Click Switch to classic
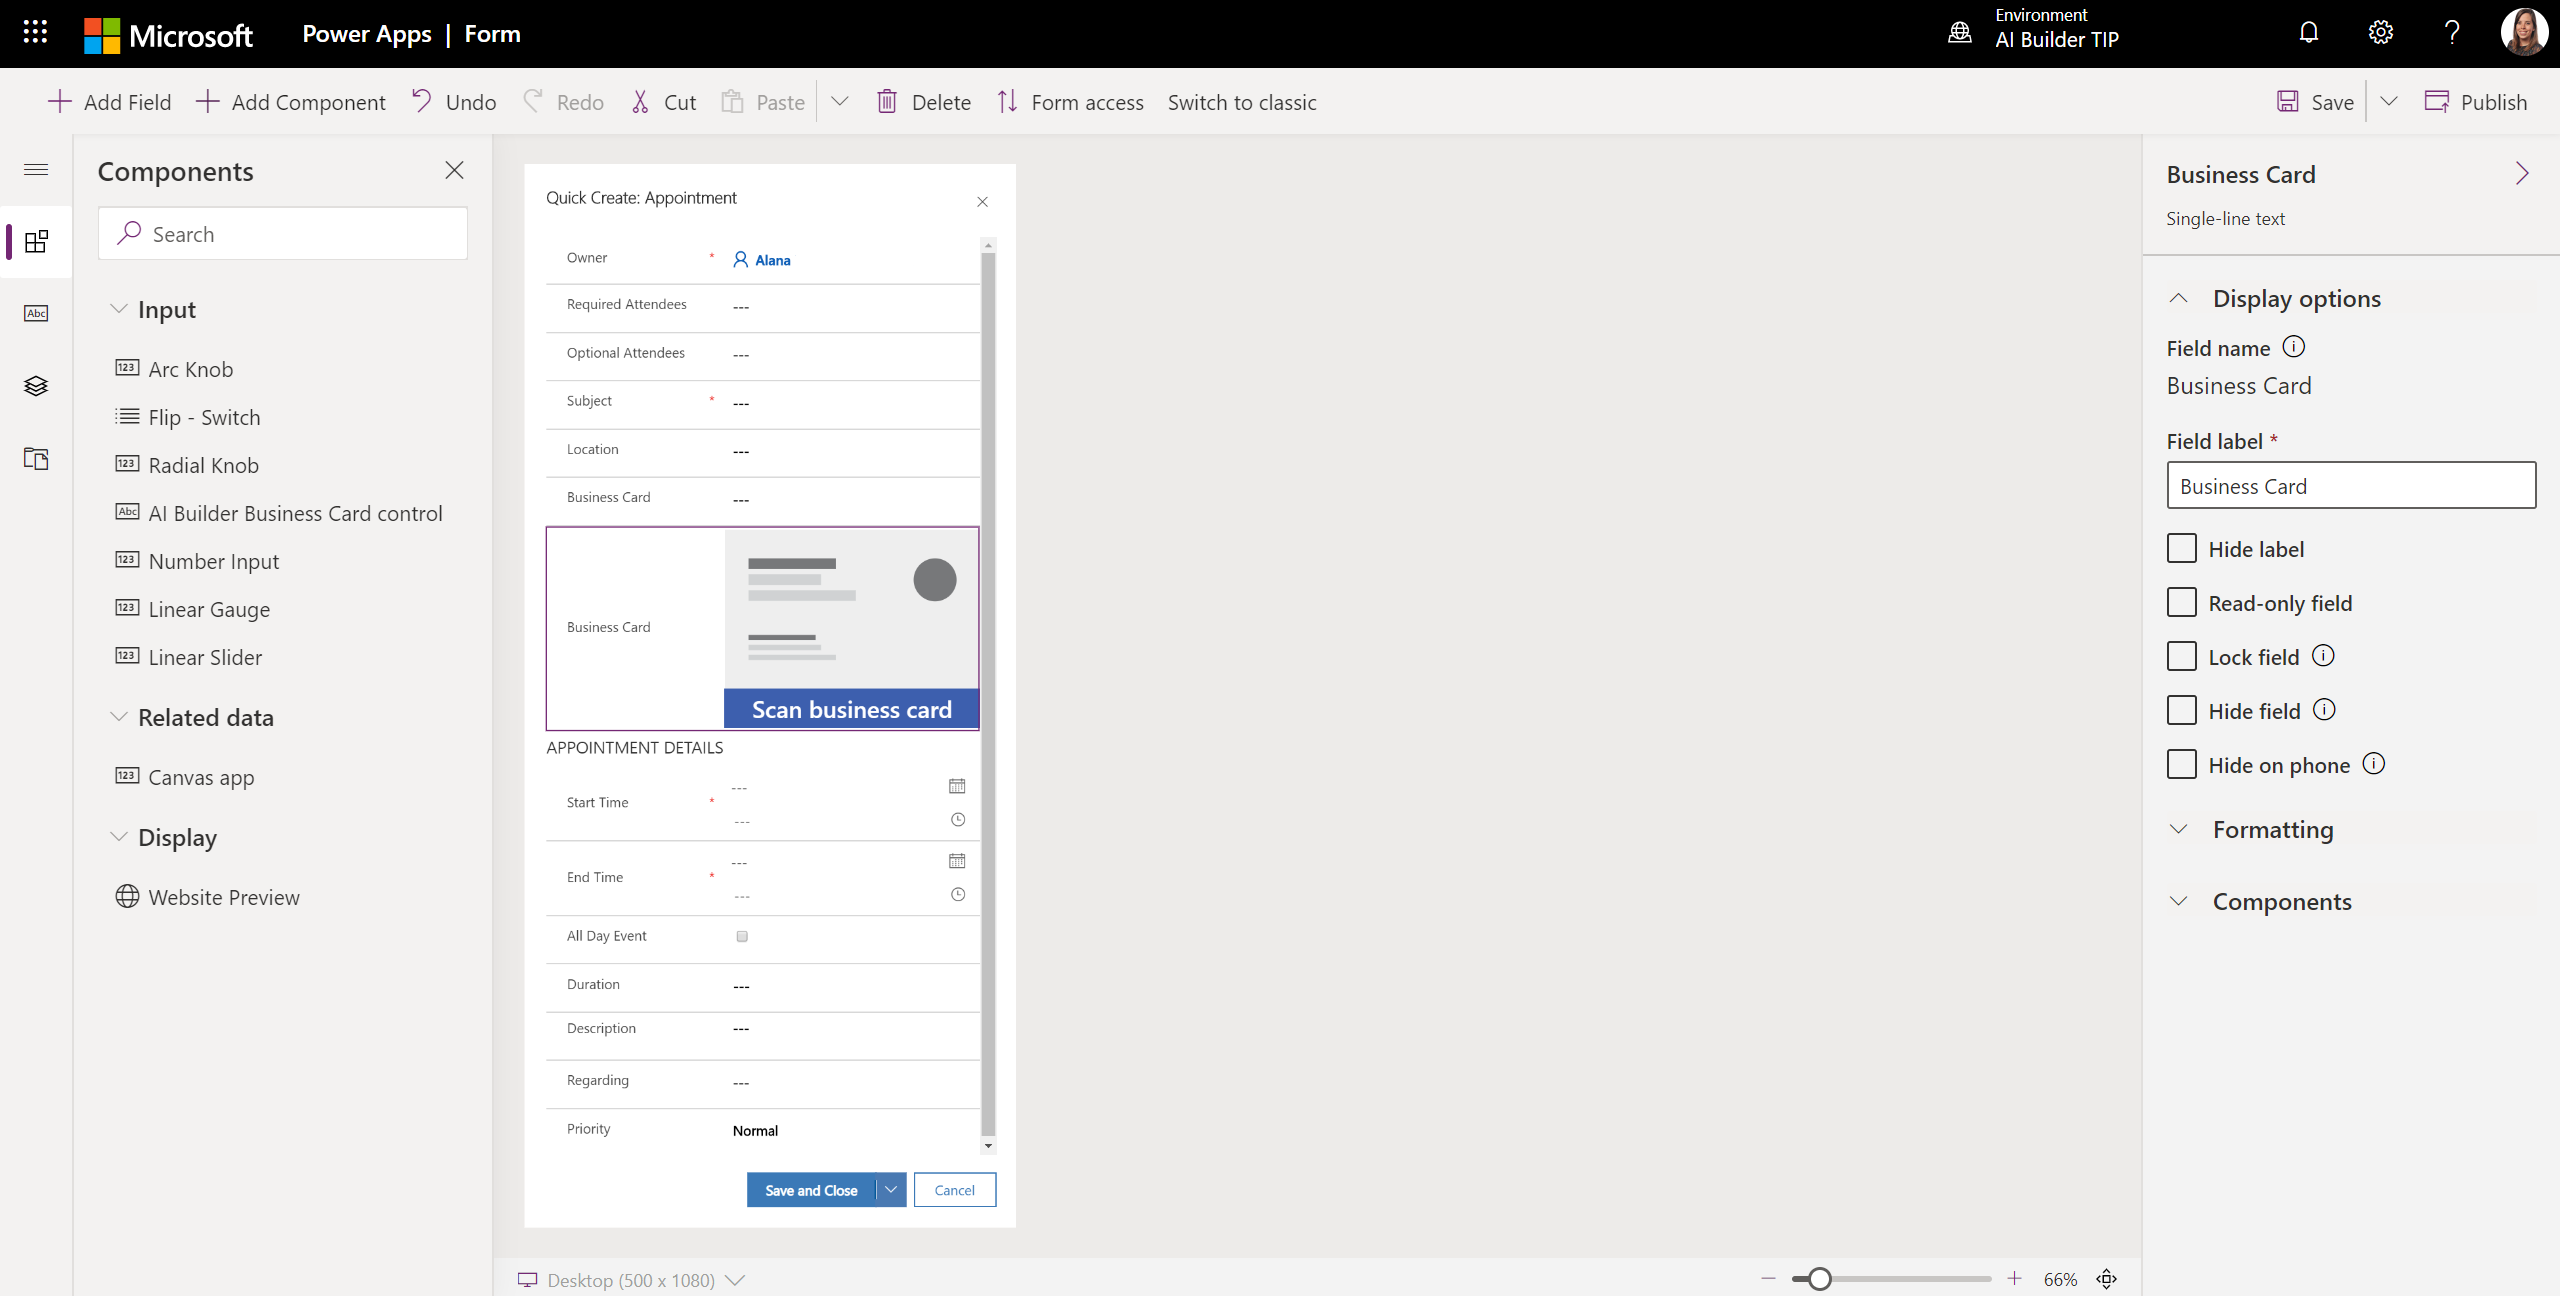The width and height of the screenshot is (2560, 1296). [1242, 102]
